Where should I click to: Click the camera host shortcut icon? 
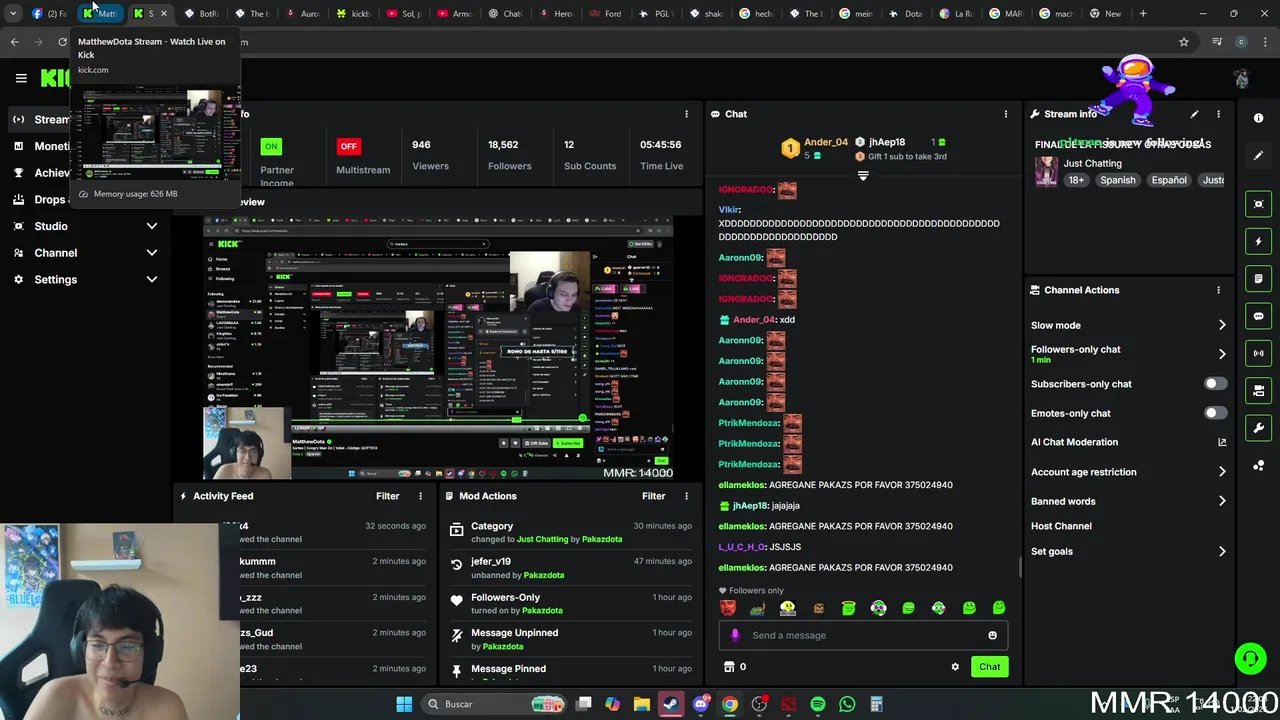(1258, 391)
